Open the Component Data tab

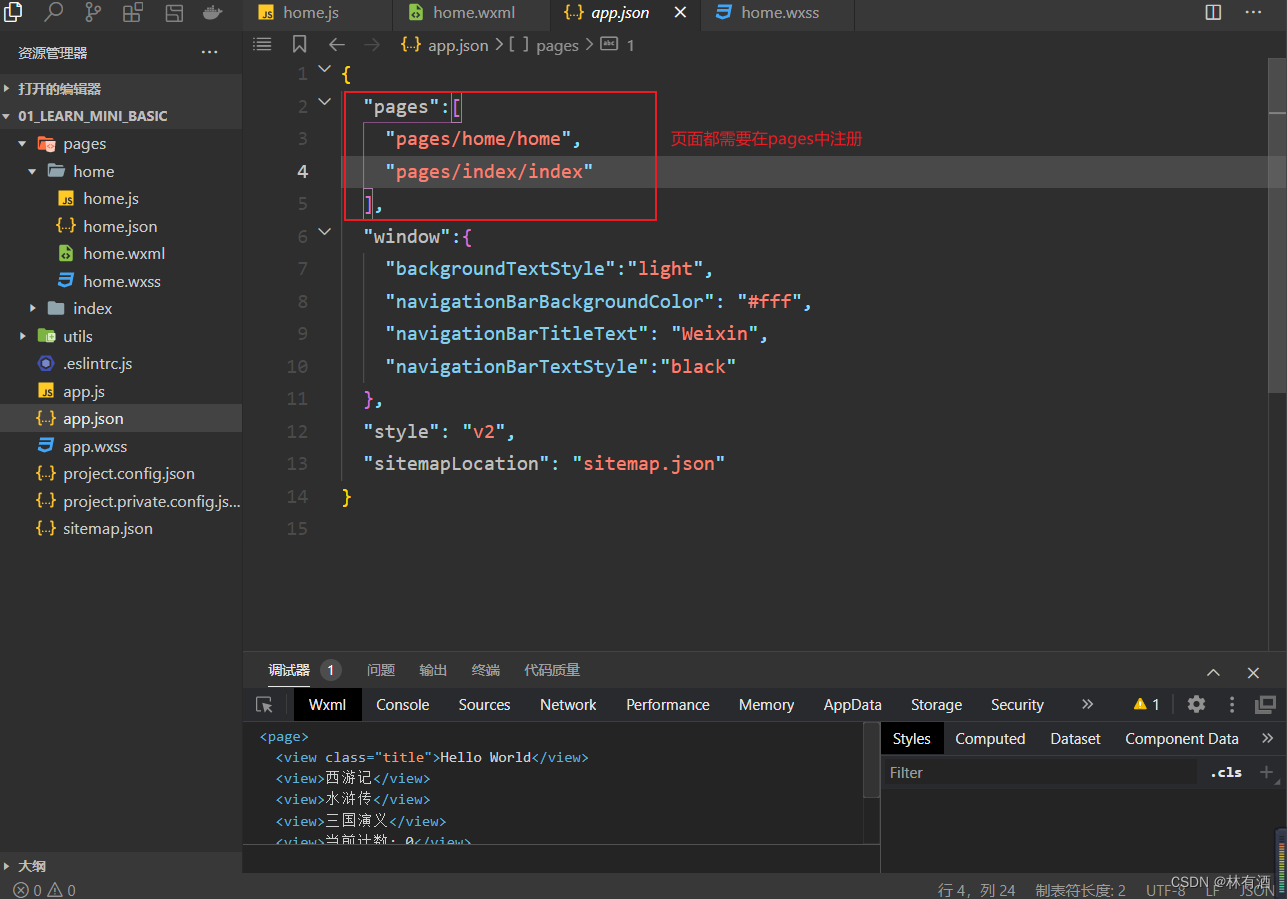tap(1182, 738)
